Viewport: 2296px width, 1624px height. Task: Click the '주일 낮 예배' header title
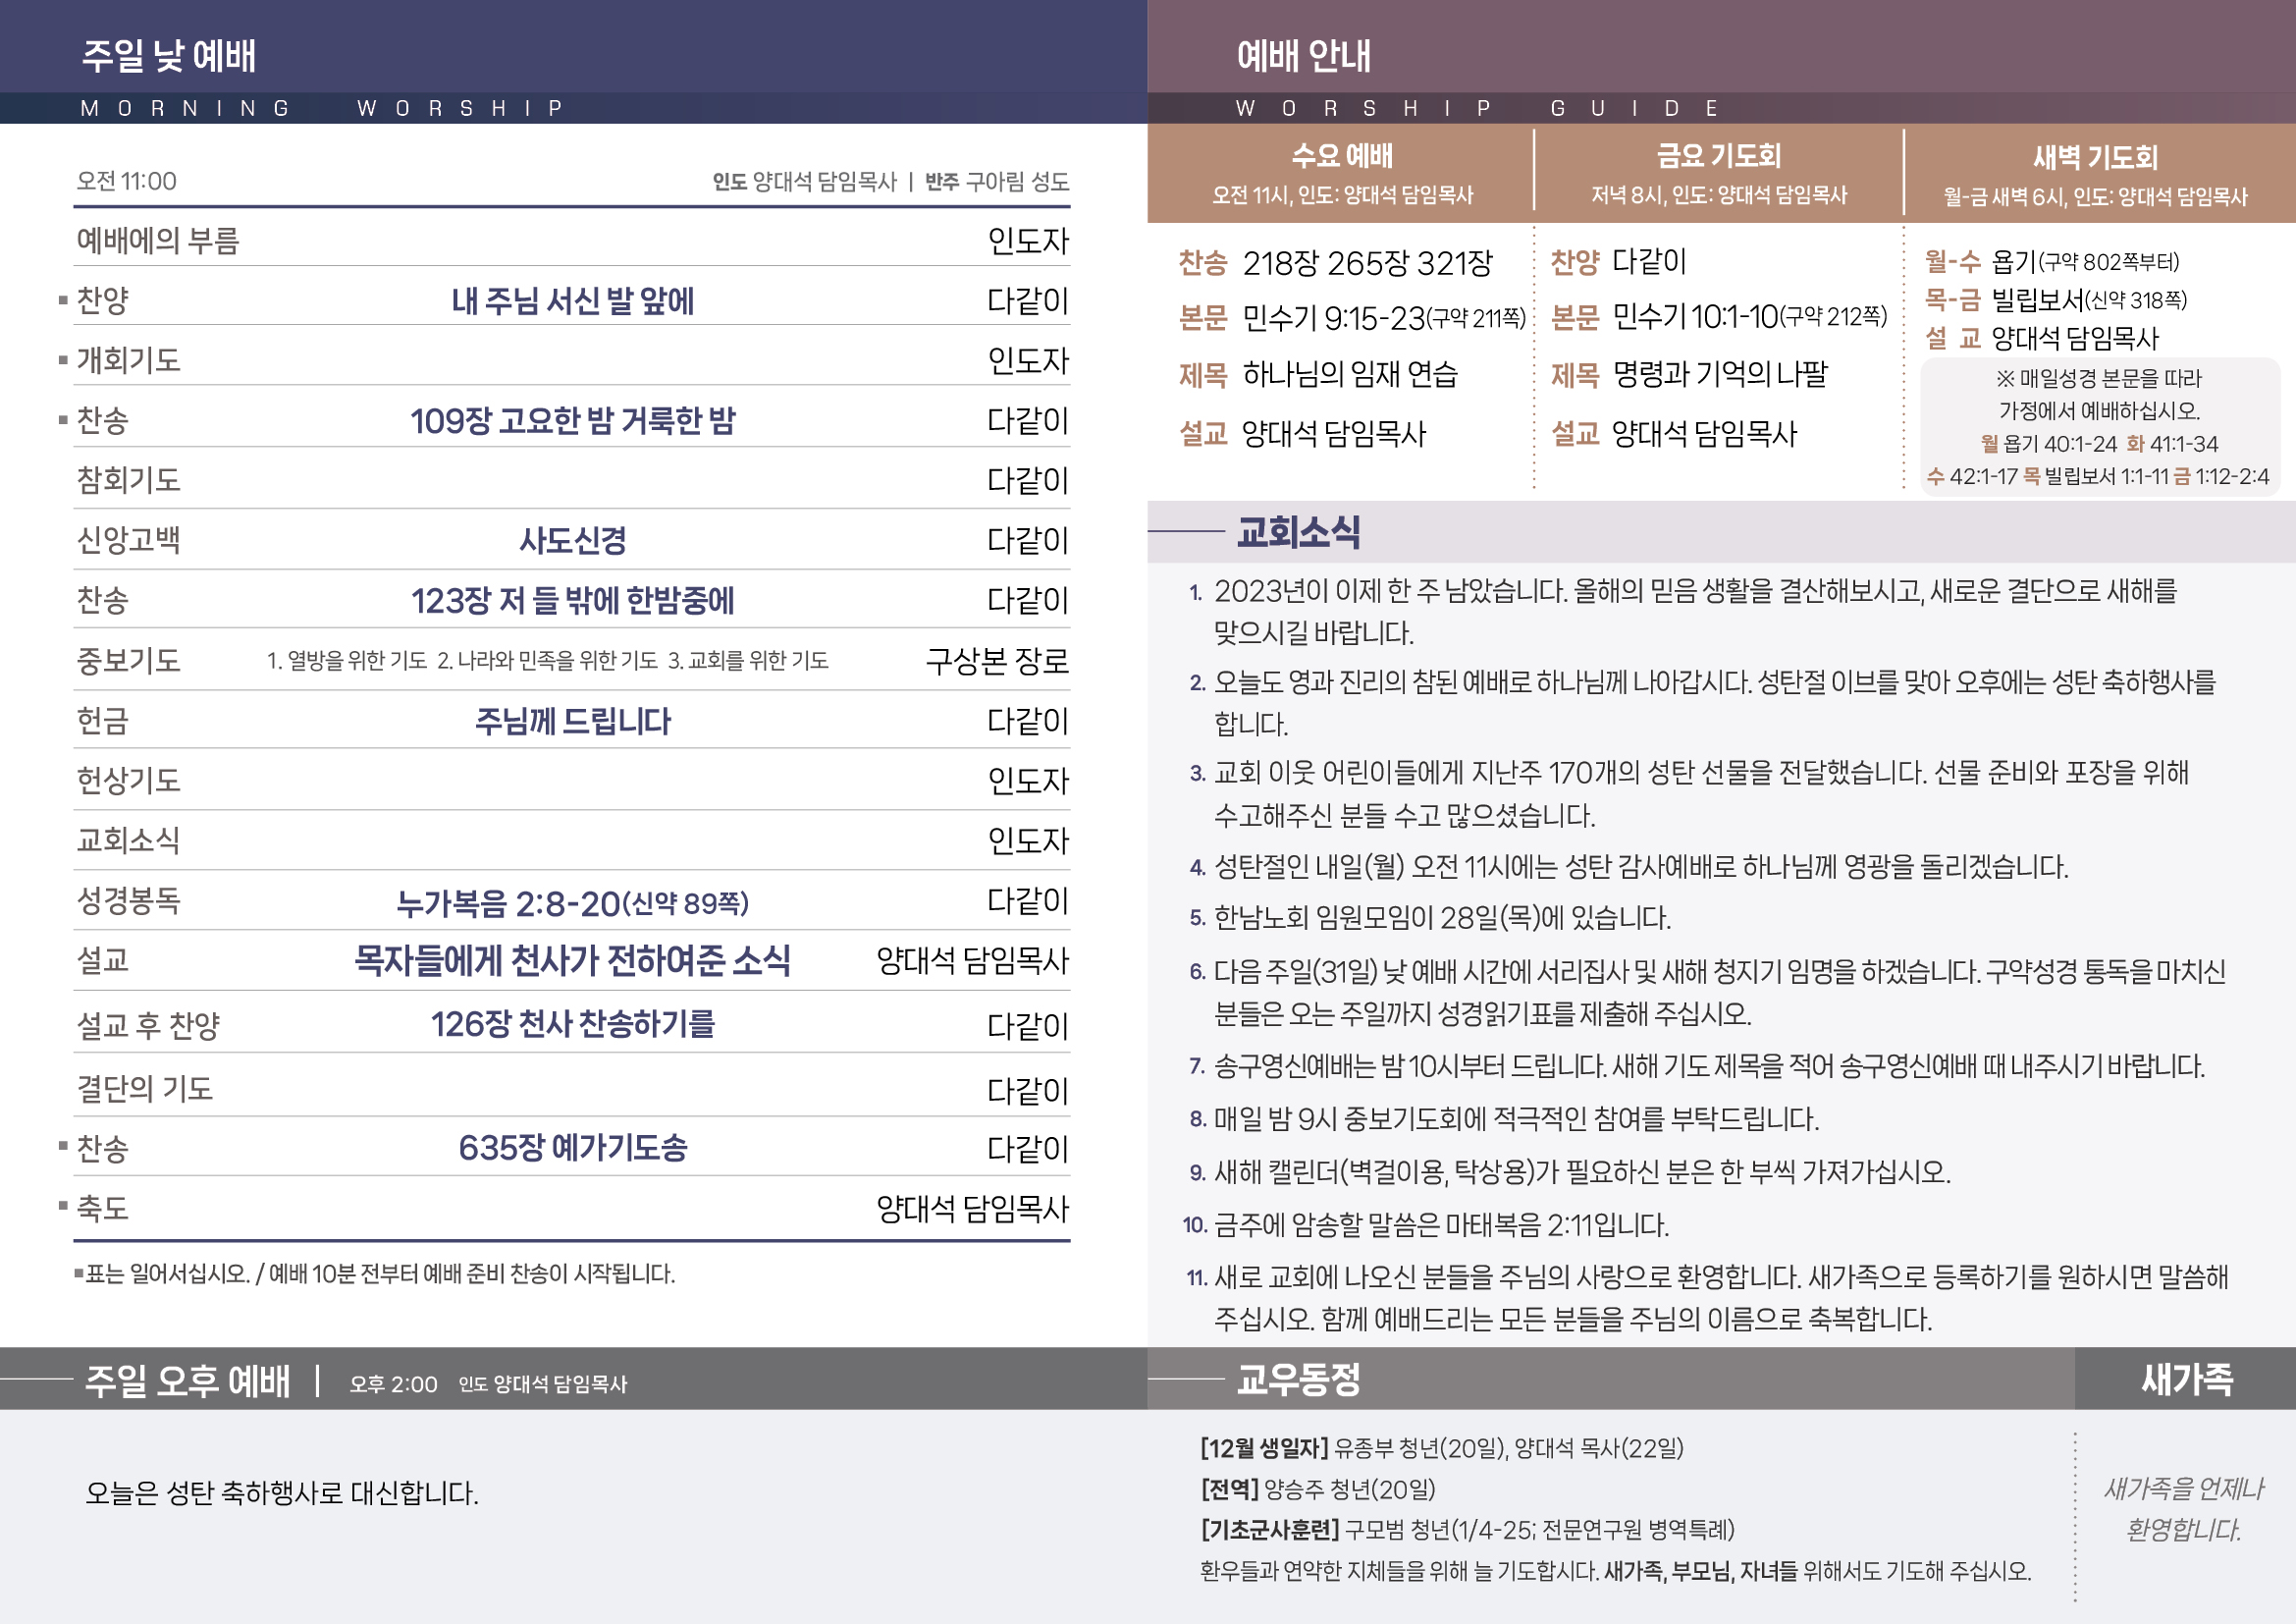point(169,56)
